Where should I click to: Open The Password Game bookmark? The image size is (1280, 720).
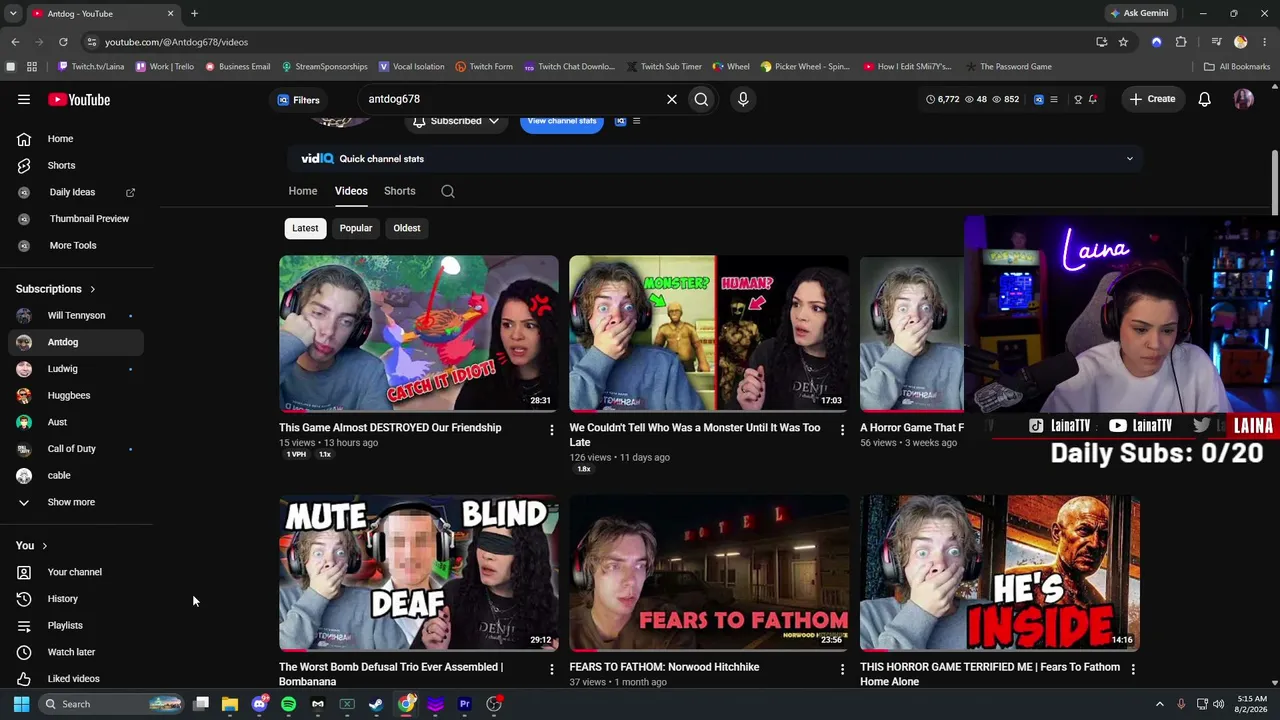point(1009,67)
